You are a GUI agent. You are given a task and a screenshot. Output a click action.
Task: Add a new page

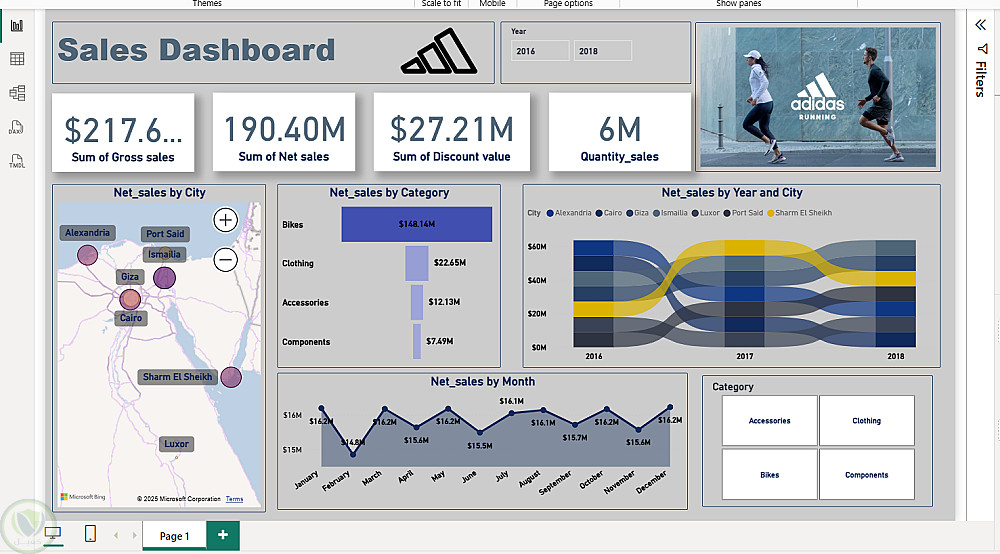click(223, 535)
